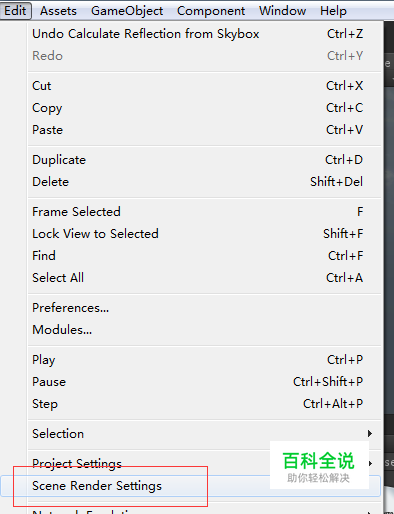Choose Cut from the Edit menu

205,86
